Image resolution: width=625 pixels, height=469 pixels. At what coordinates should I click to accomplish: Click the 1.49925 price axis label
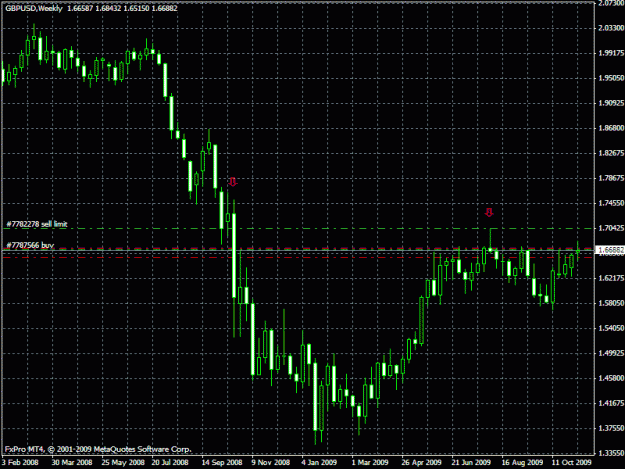pos(611,353)
